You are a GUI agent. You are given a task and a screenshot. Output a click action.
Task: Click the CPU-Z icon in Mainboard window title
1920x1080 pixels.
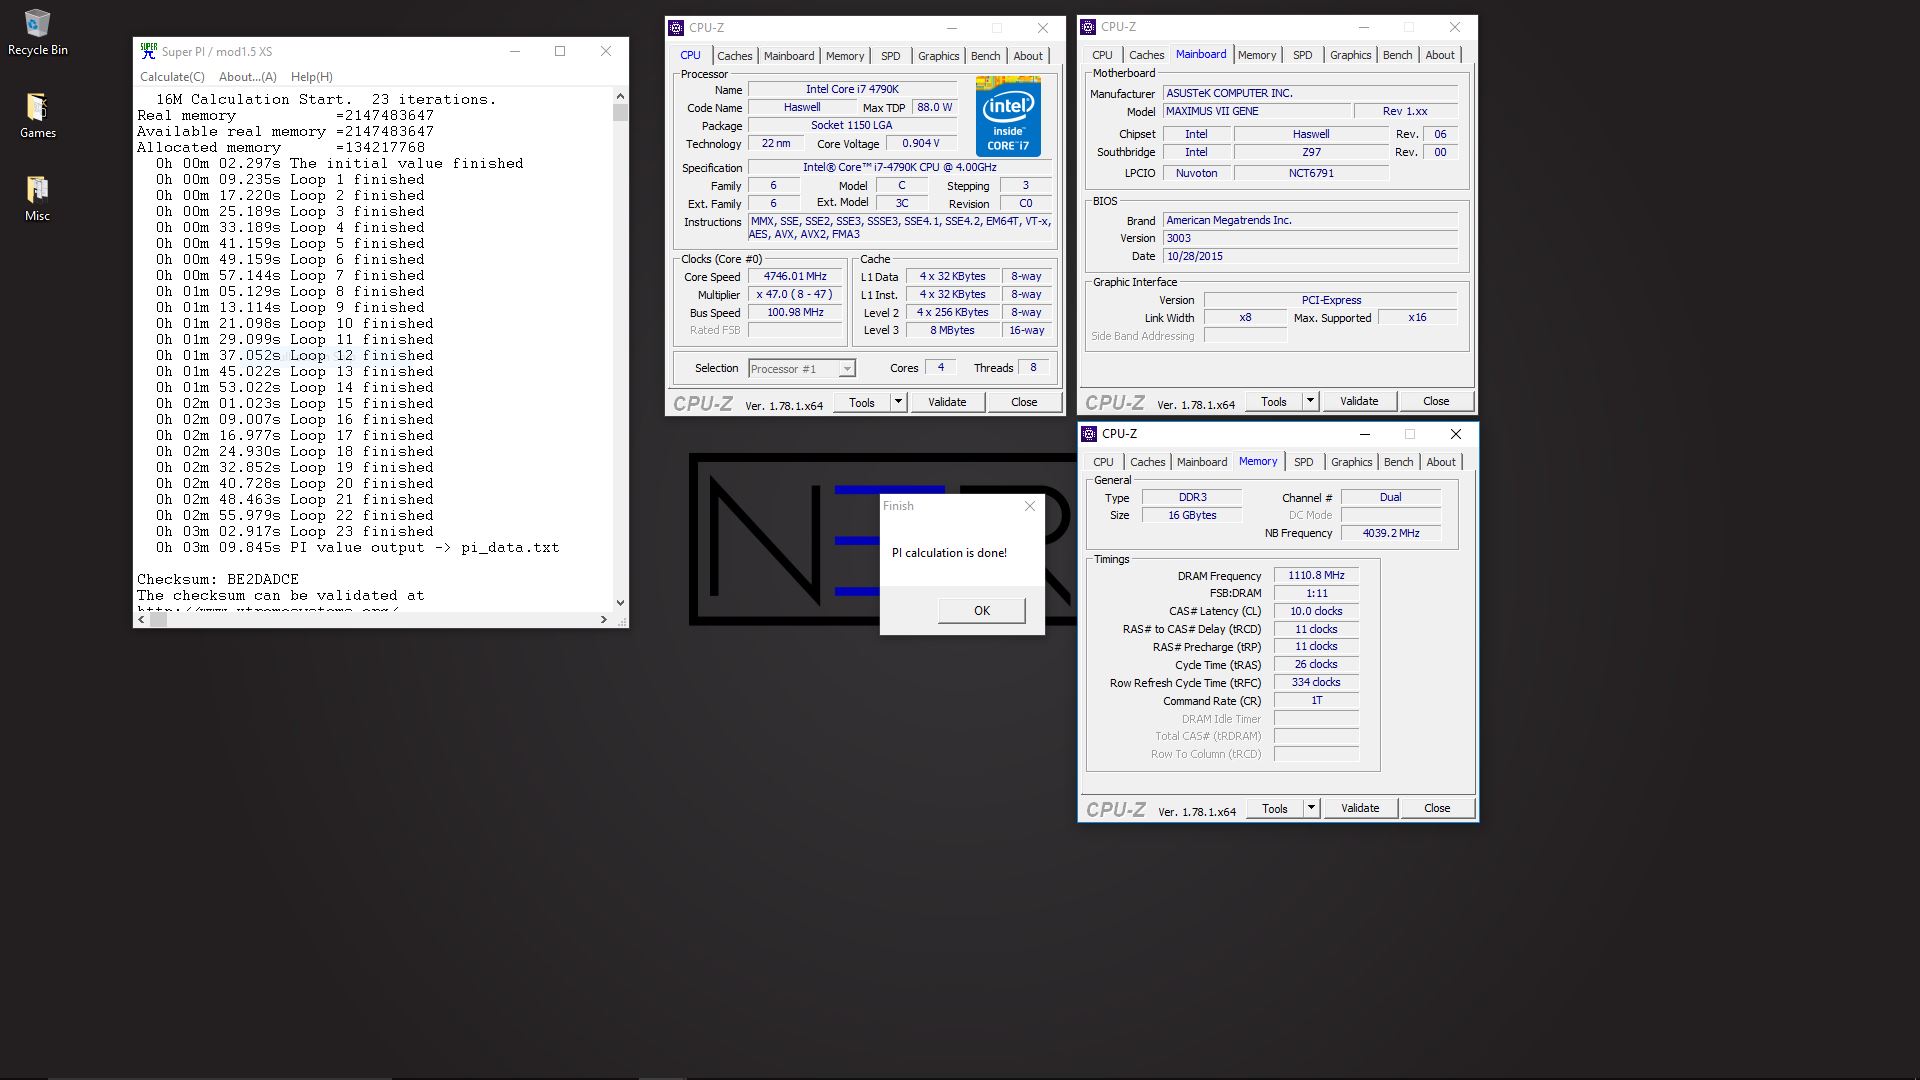[x=1088, y=27]
